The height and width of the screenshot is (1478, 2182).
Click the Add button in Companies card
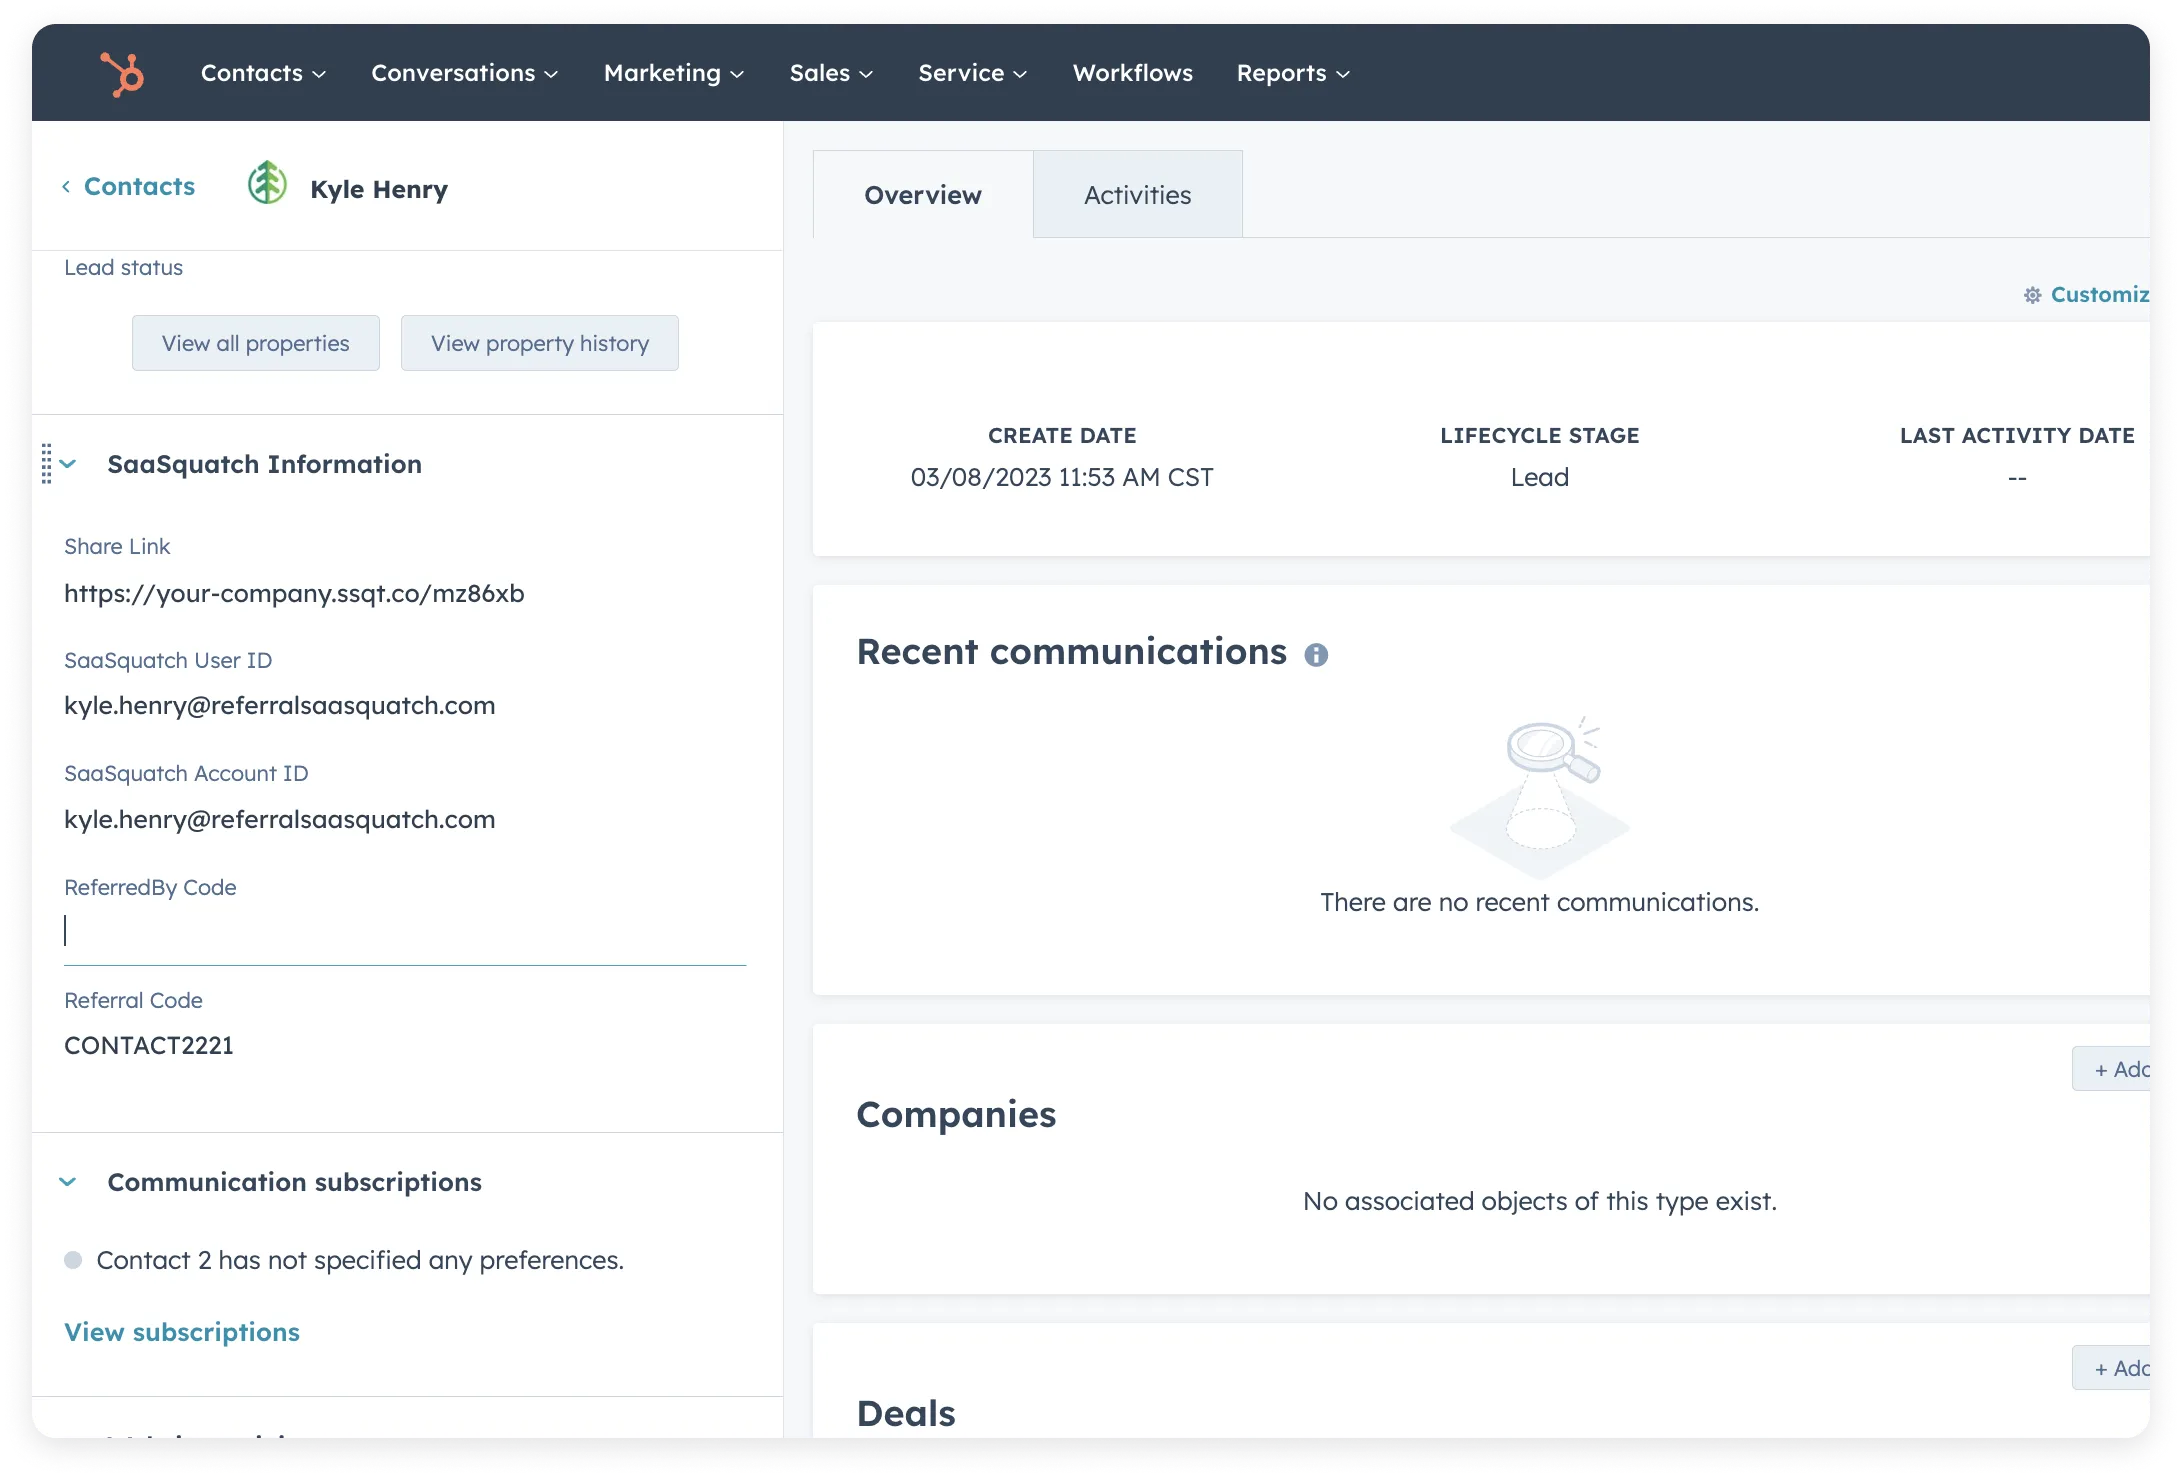(x=2112, y=1069)
